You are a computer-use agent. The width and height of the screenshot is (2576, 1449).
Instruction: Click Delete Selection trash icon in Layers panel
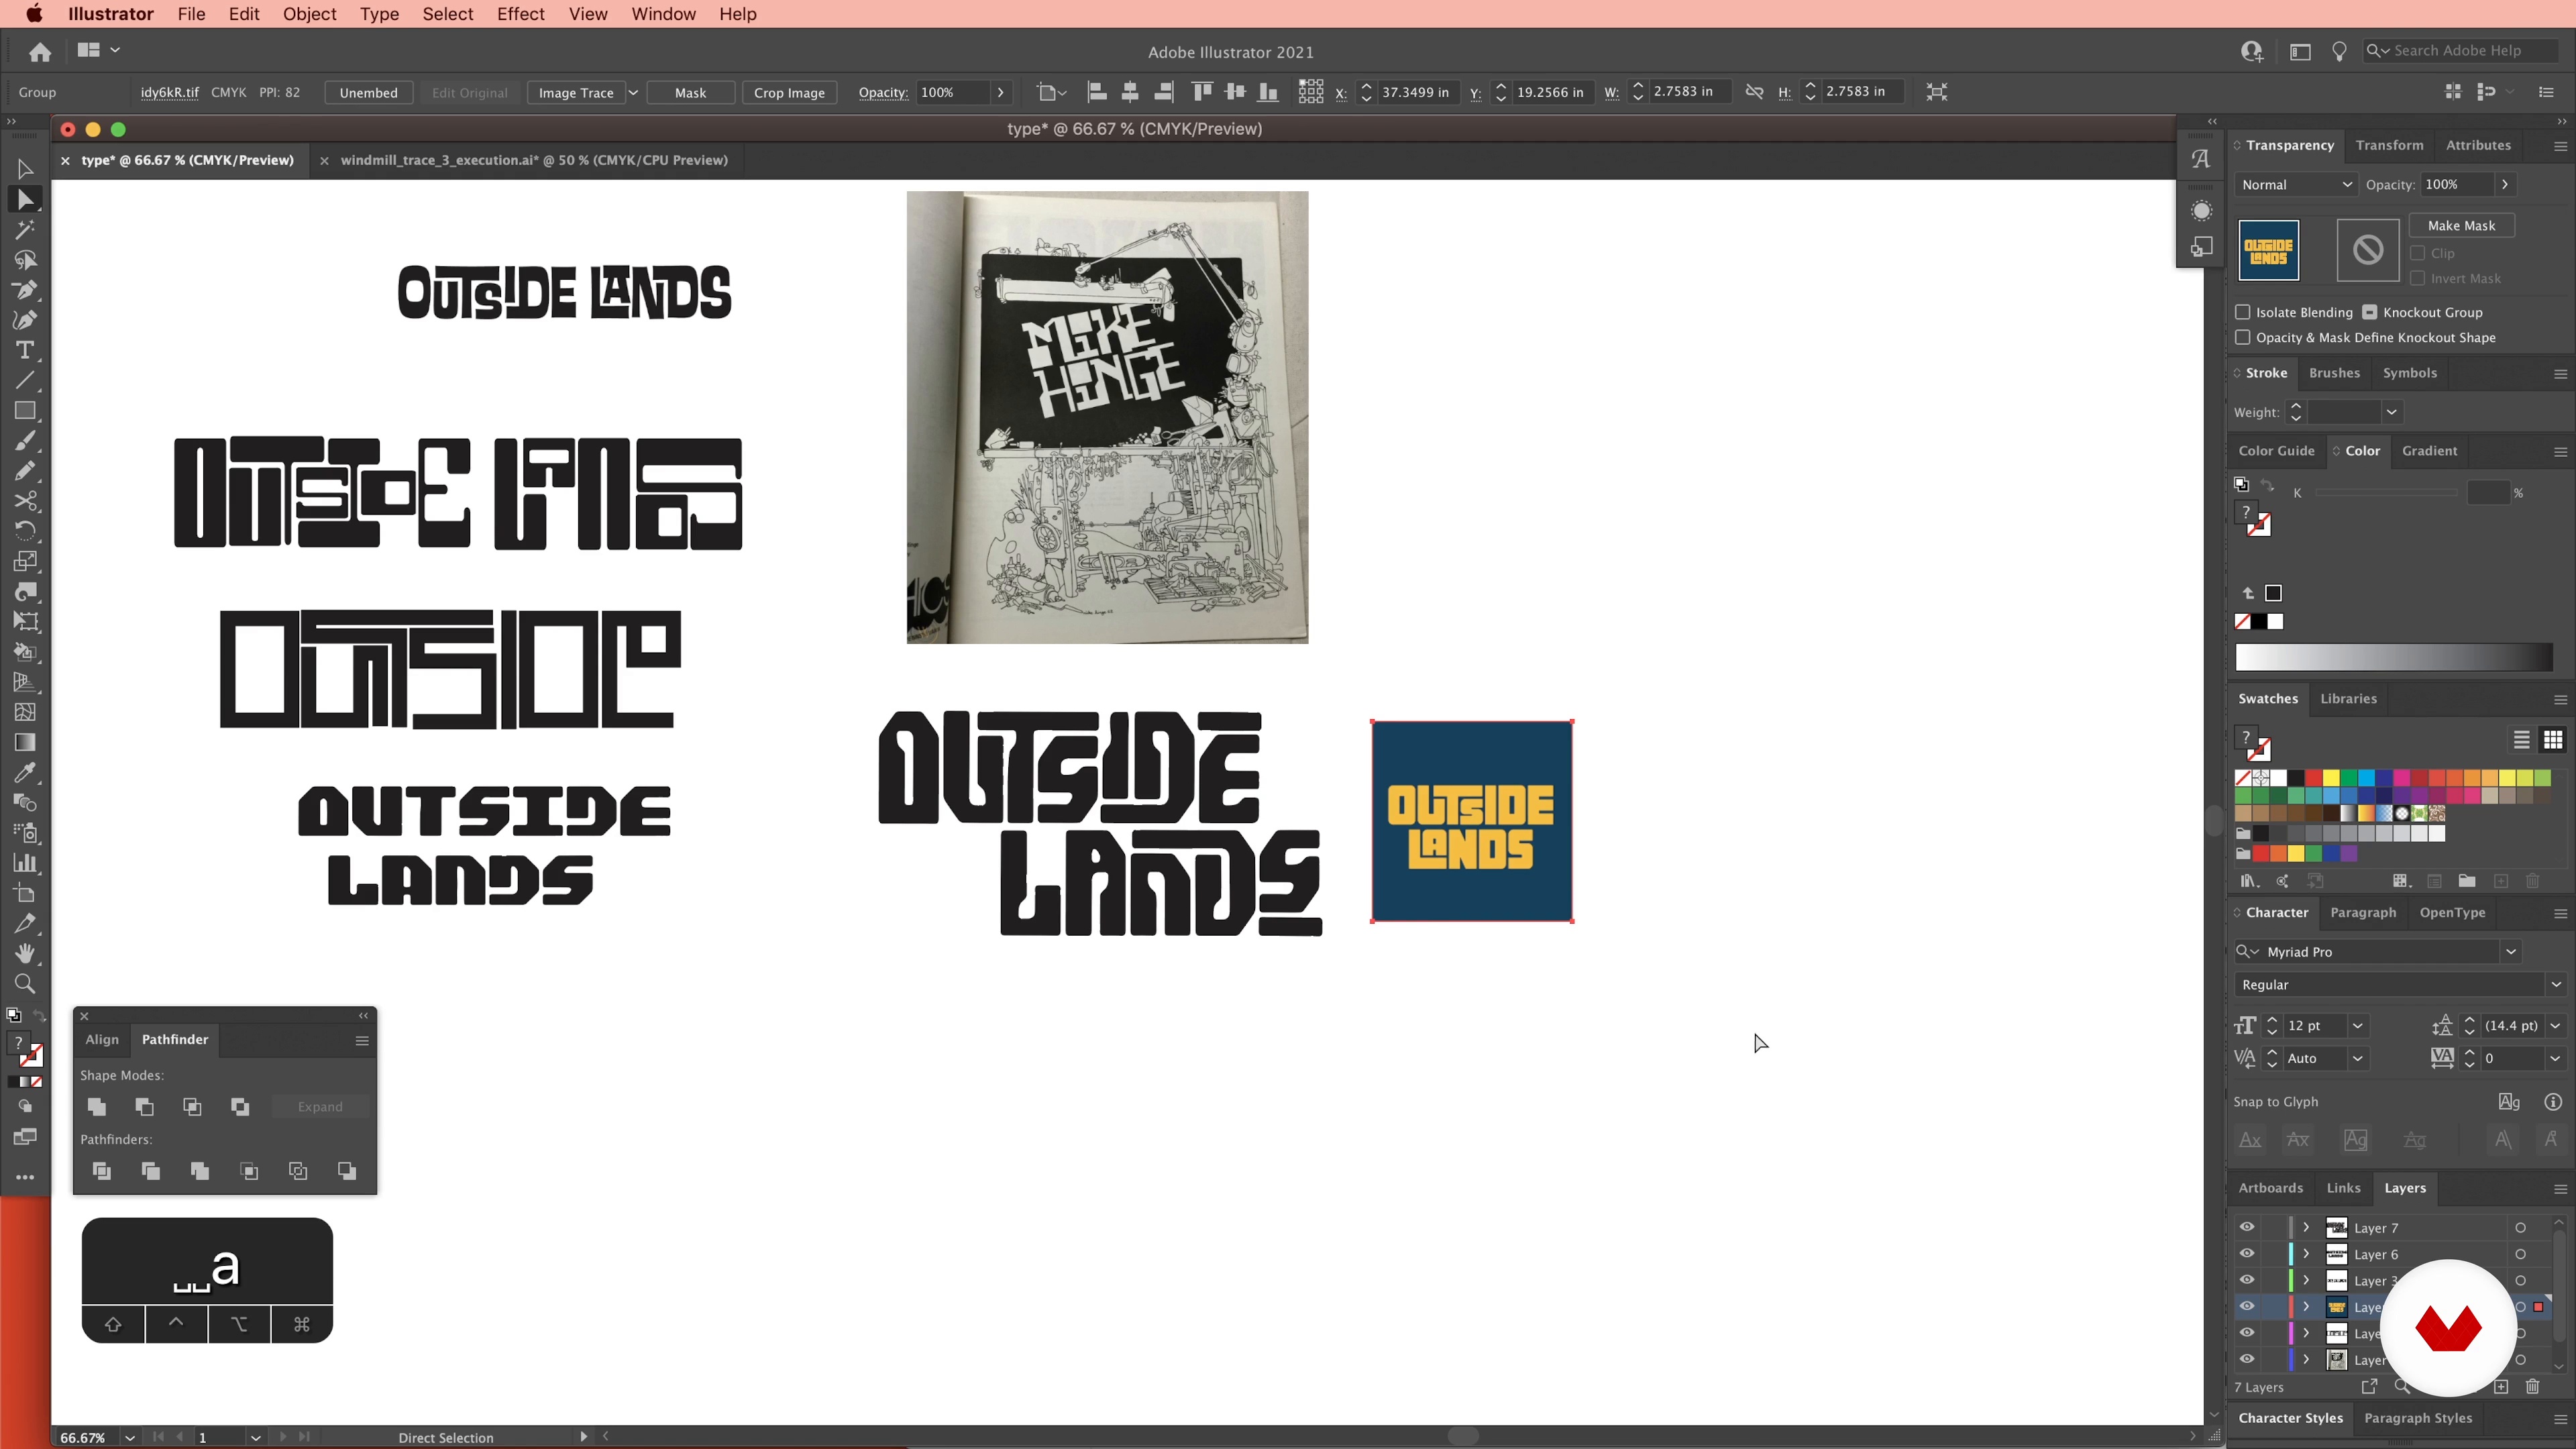2533,1387
